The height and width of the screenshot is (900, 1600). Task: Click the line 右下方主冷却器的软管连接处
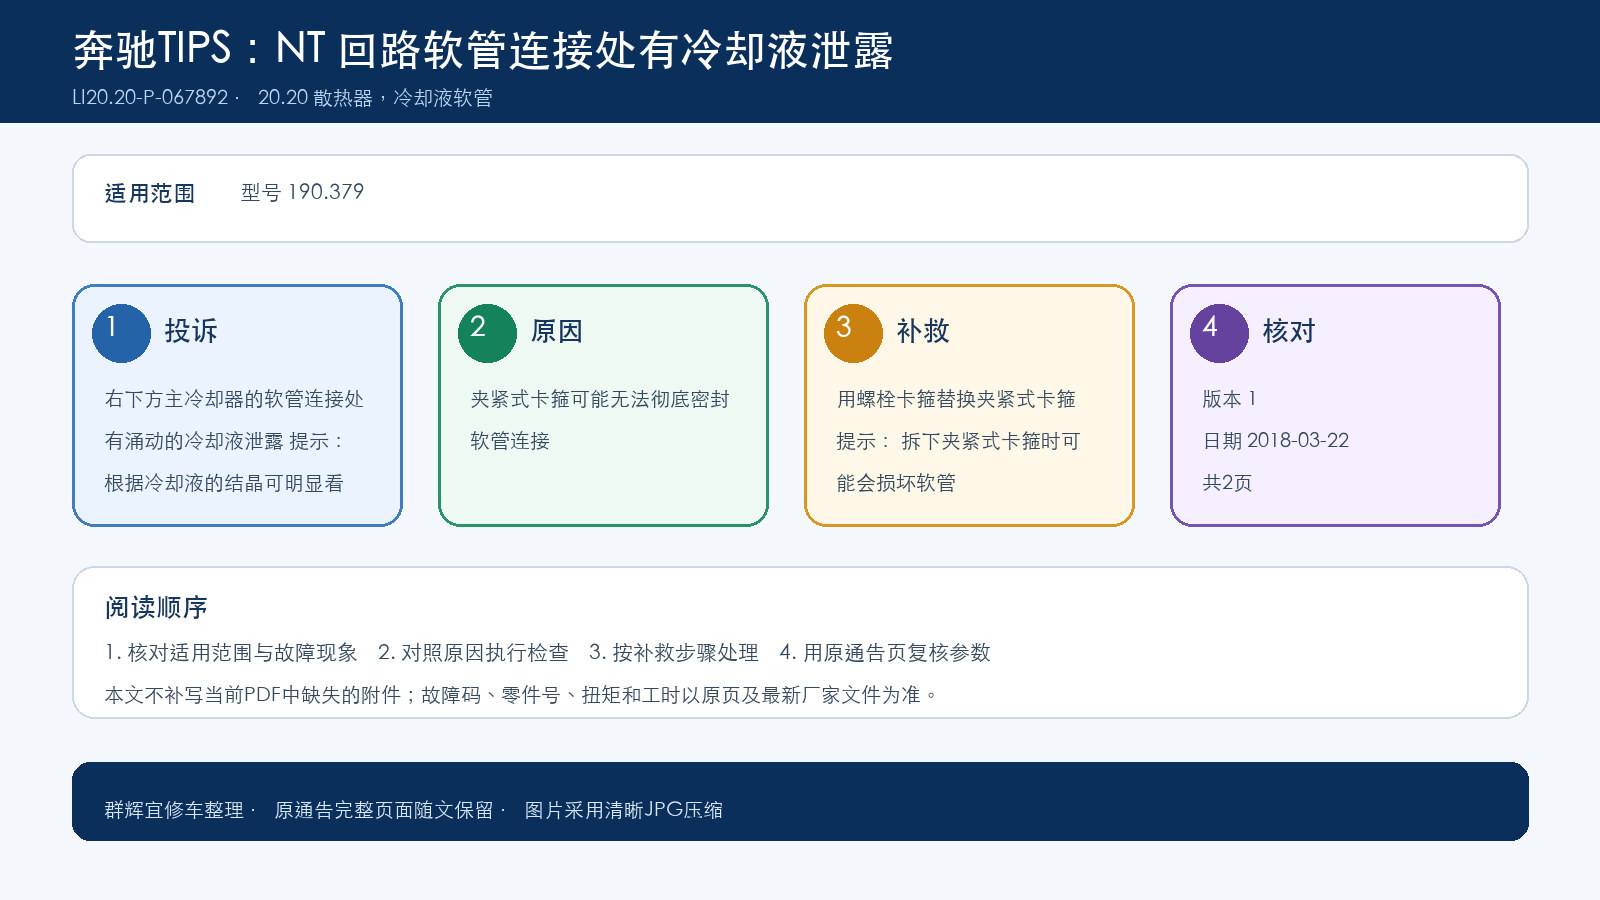tap(234, 399)
